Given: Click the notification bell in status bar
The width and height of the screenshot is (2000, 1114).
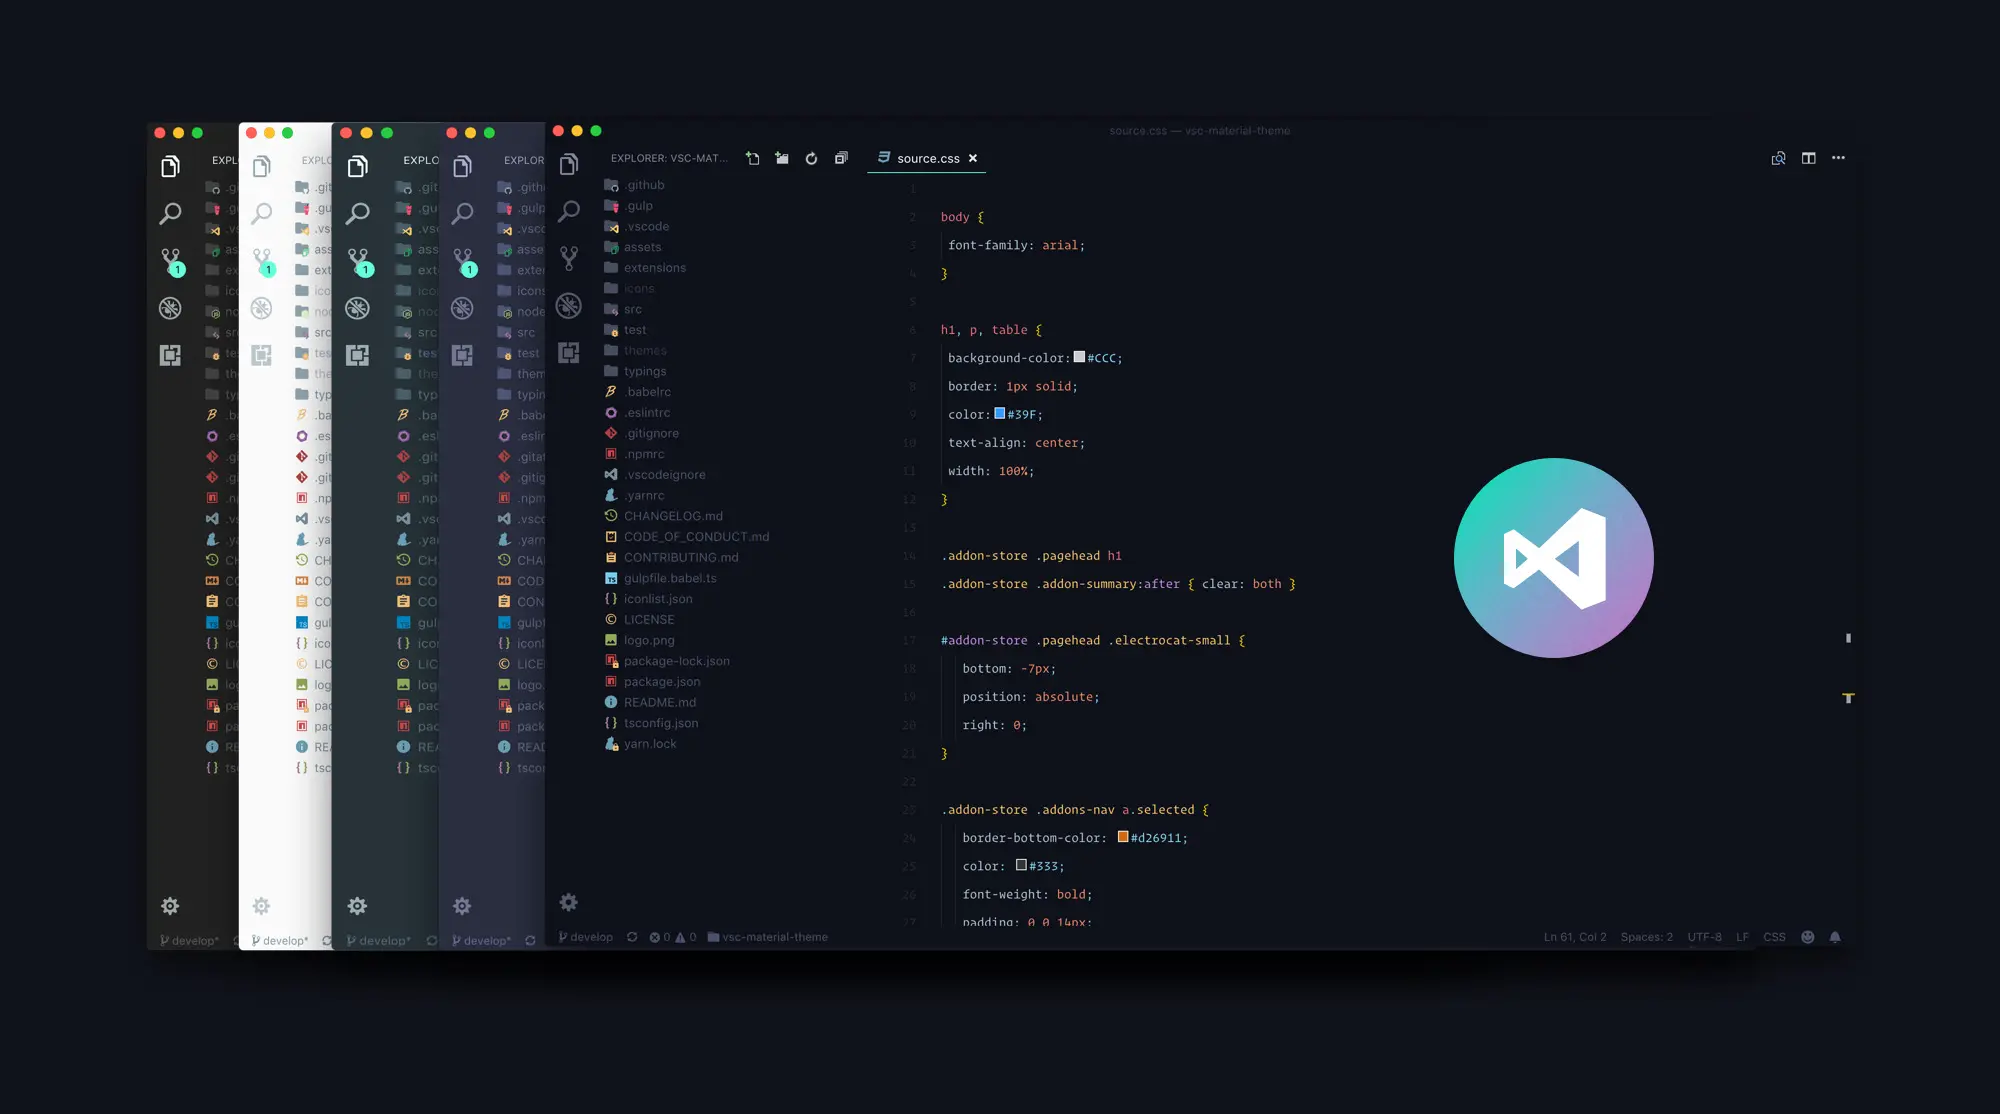Looking at the screenshot, I should tap(1834, 937).
